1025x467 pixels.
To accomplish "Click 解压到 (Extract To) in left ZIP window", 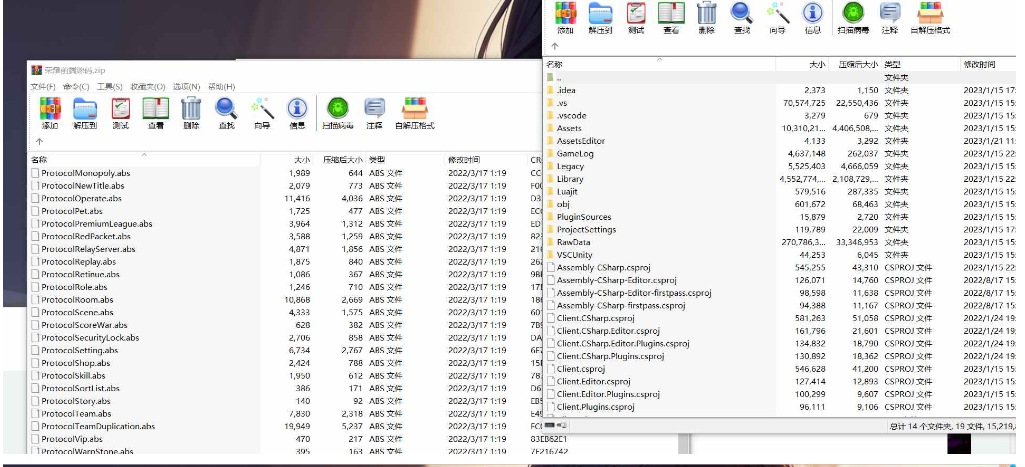I will point(85,112).
